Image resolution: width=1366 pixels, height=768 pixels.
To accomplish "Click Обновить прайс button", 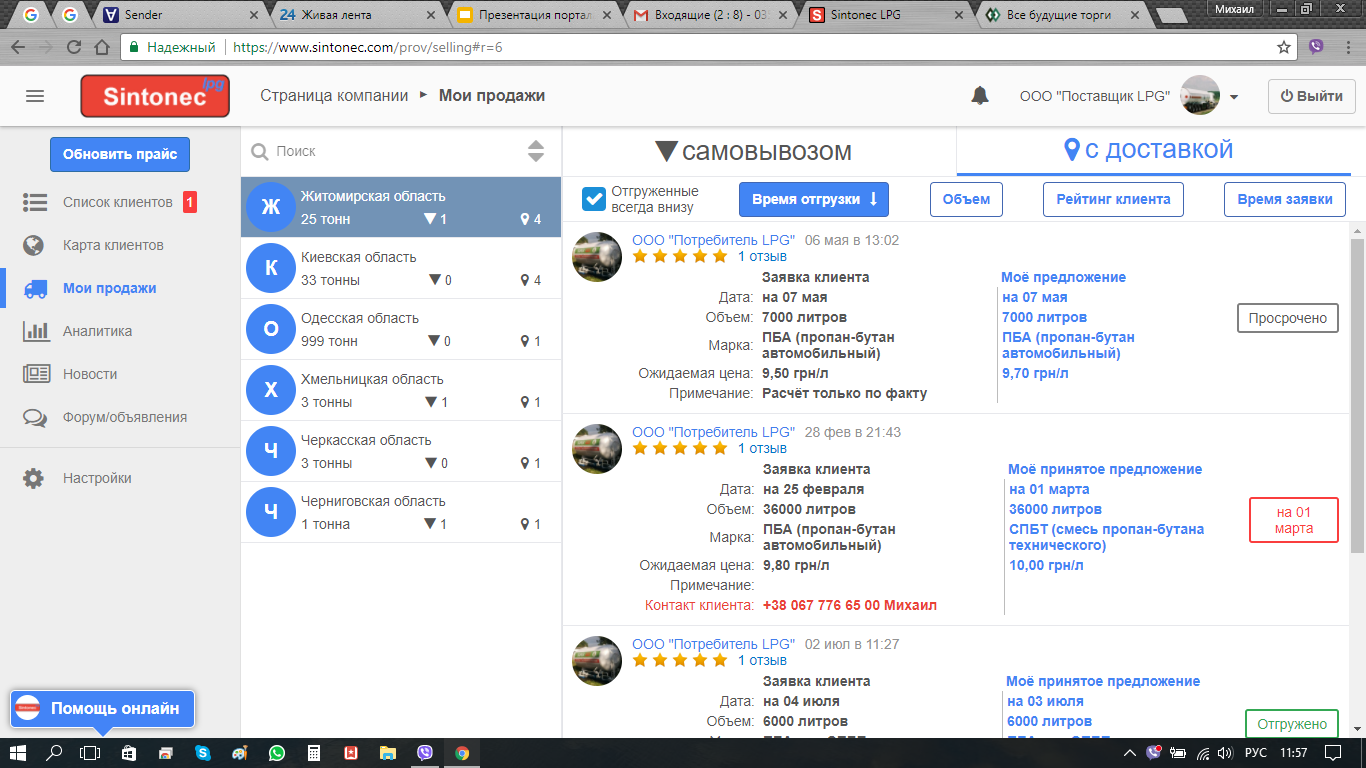I will click(x=120, y=154).
